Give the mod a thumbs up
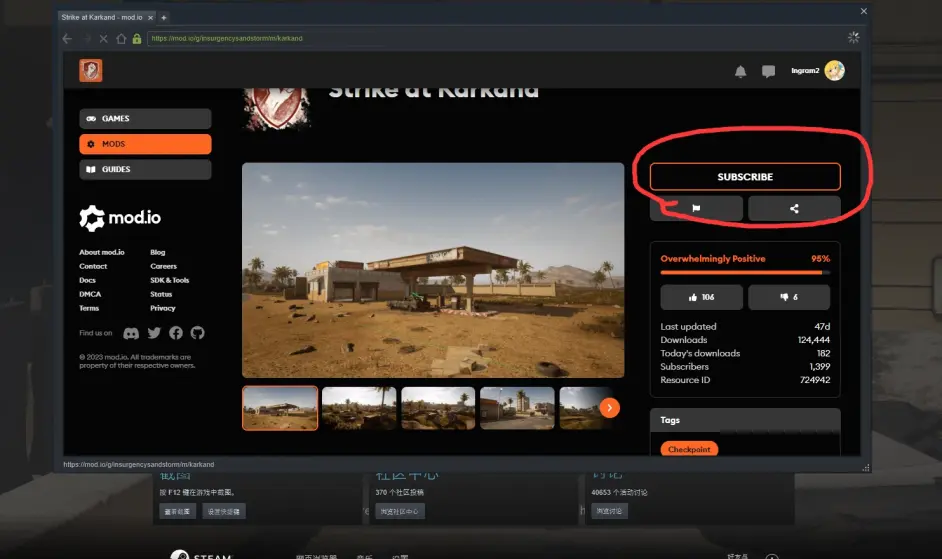The image size is (942, 559). point(701,297)
